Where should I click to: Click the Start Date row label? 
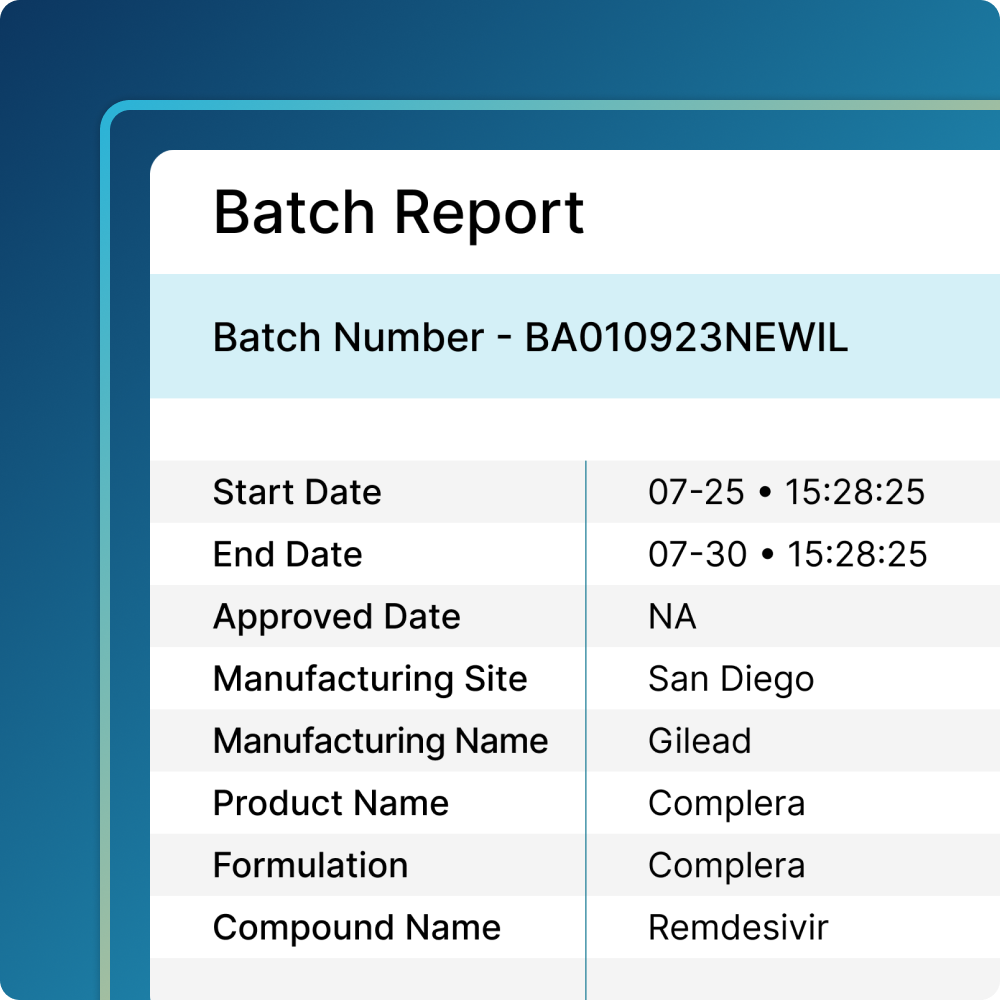click(297, 492)
